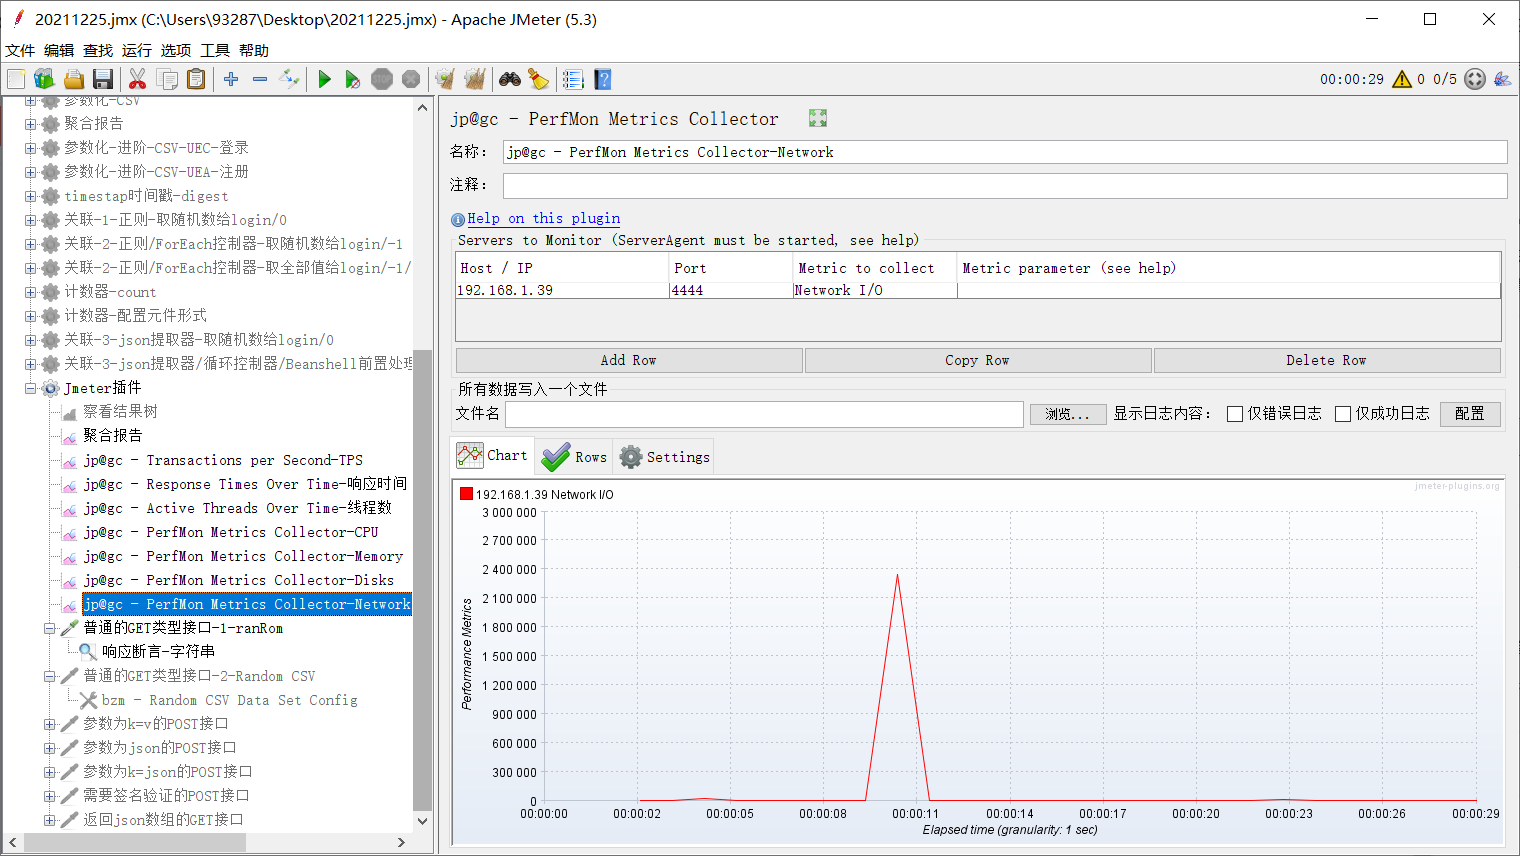The image size is (1520, 856).
Task: Open the Templates icon in toolbar
Action: point(44,79)
